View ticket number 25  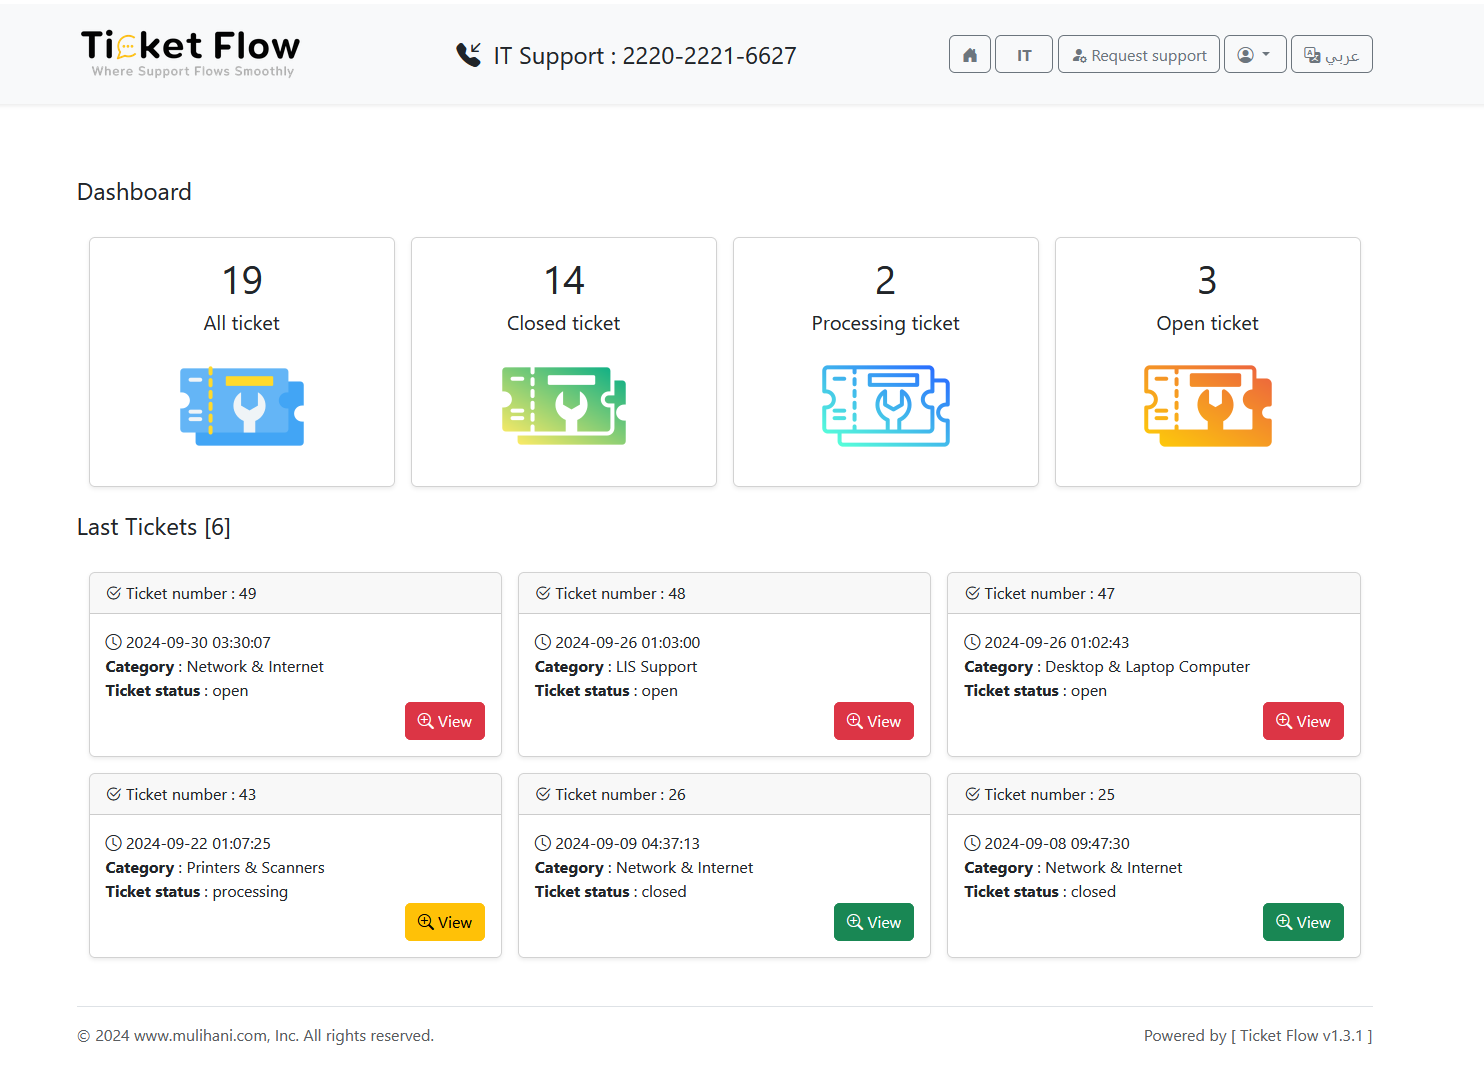(x=1303, y=922)
